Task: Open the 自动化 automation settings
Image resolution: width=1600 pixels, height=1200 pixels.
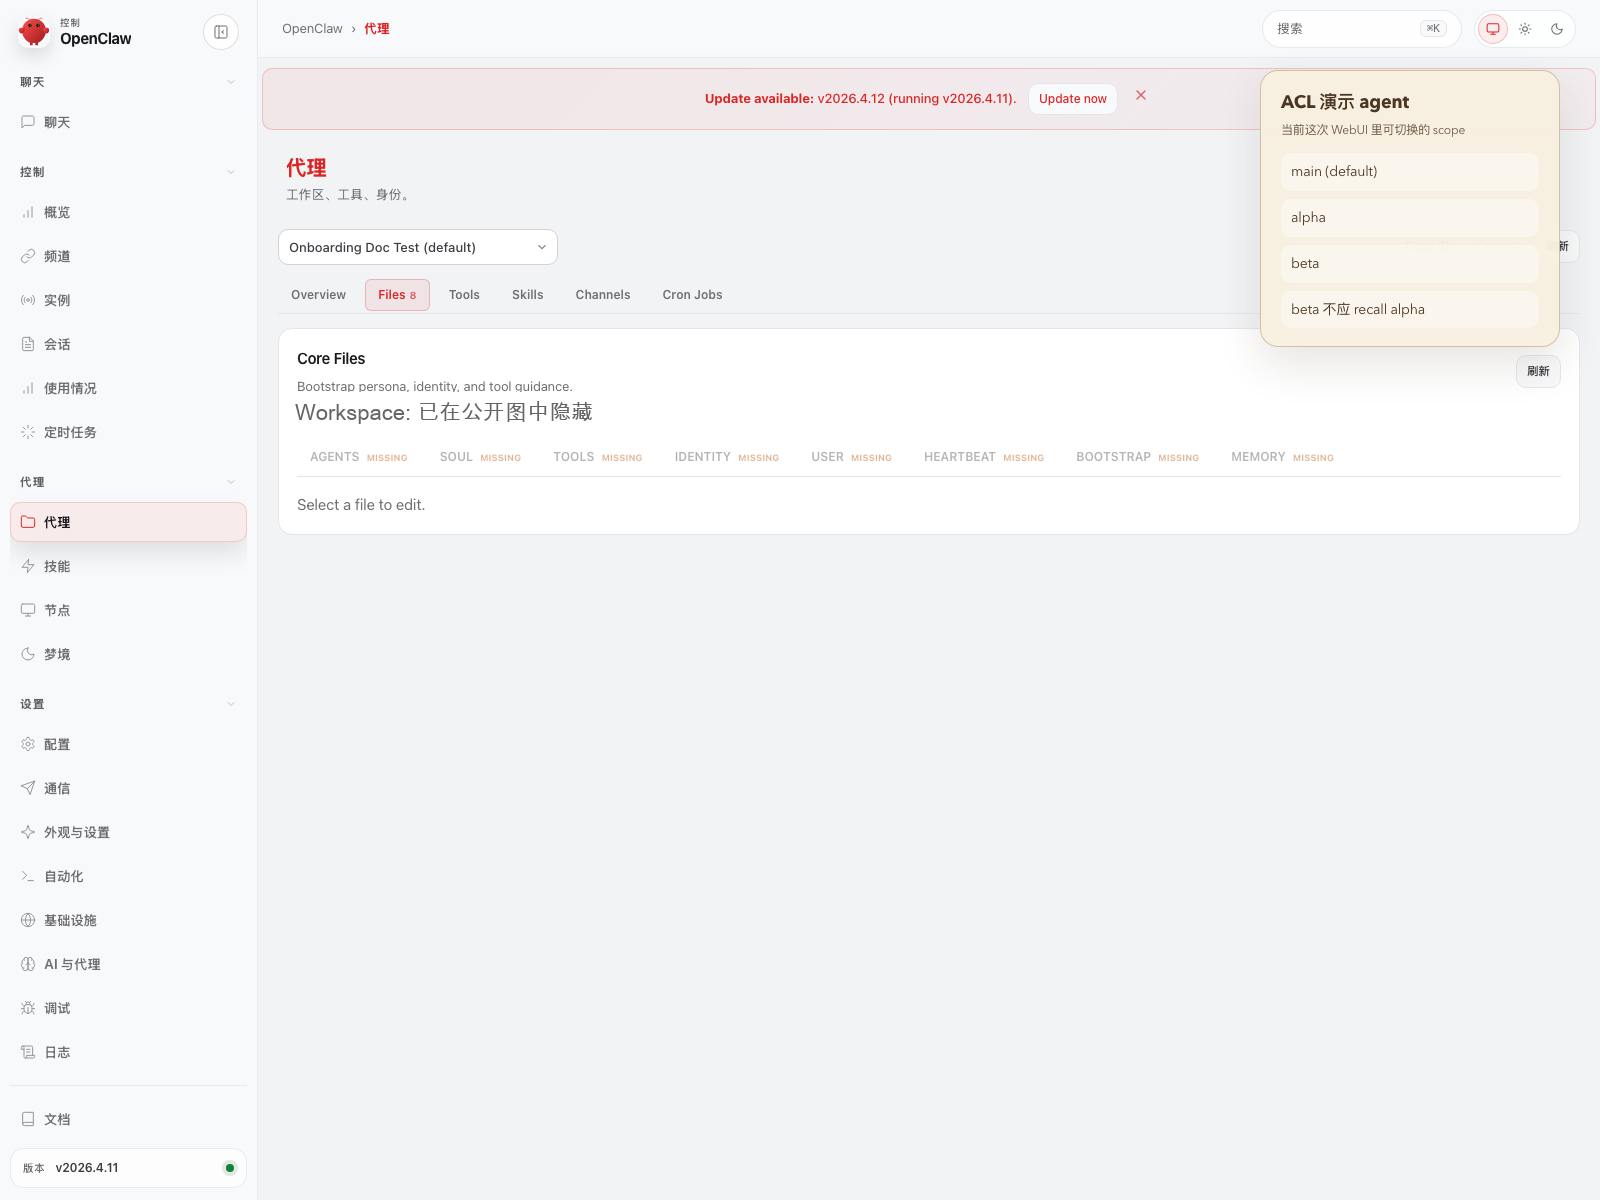Action: [x=128, y=876]
